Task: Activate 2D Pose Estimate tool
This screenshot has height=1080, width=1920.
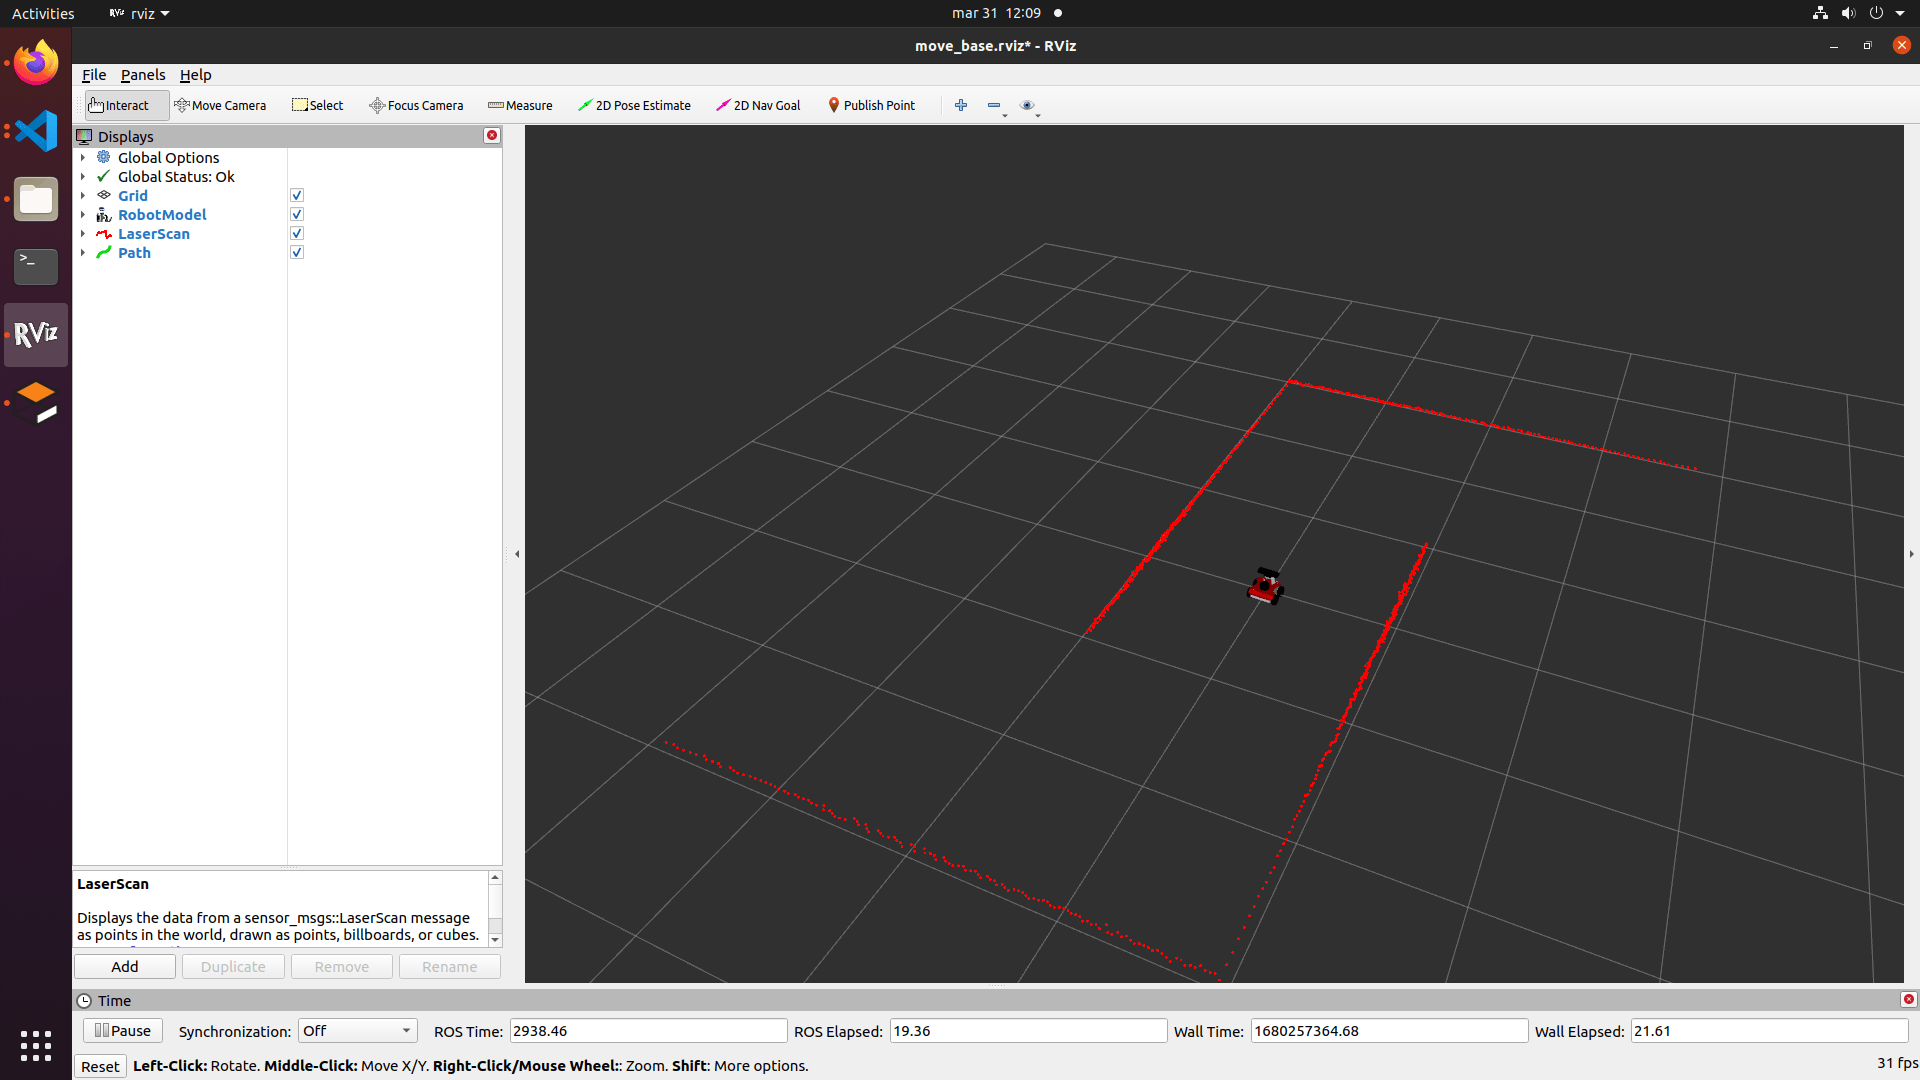Action: 634,105
